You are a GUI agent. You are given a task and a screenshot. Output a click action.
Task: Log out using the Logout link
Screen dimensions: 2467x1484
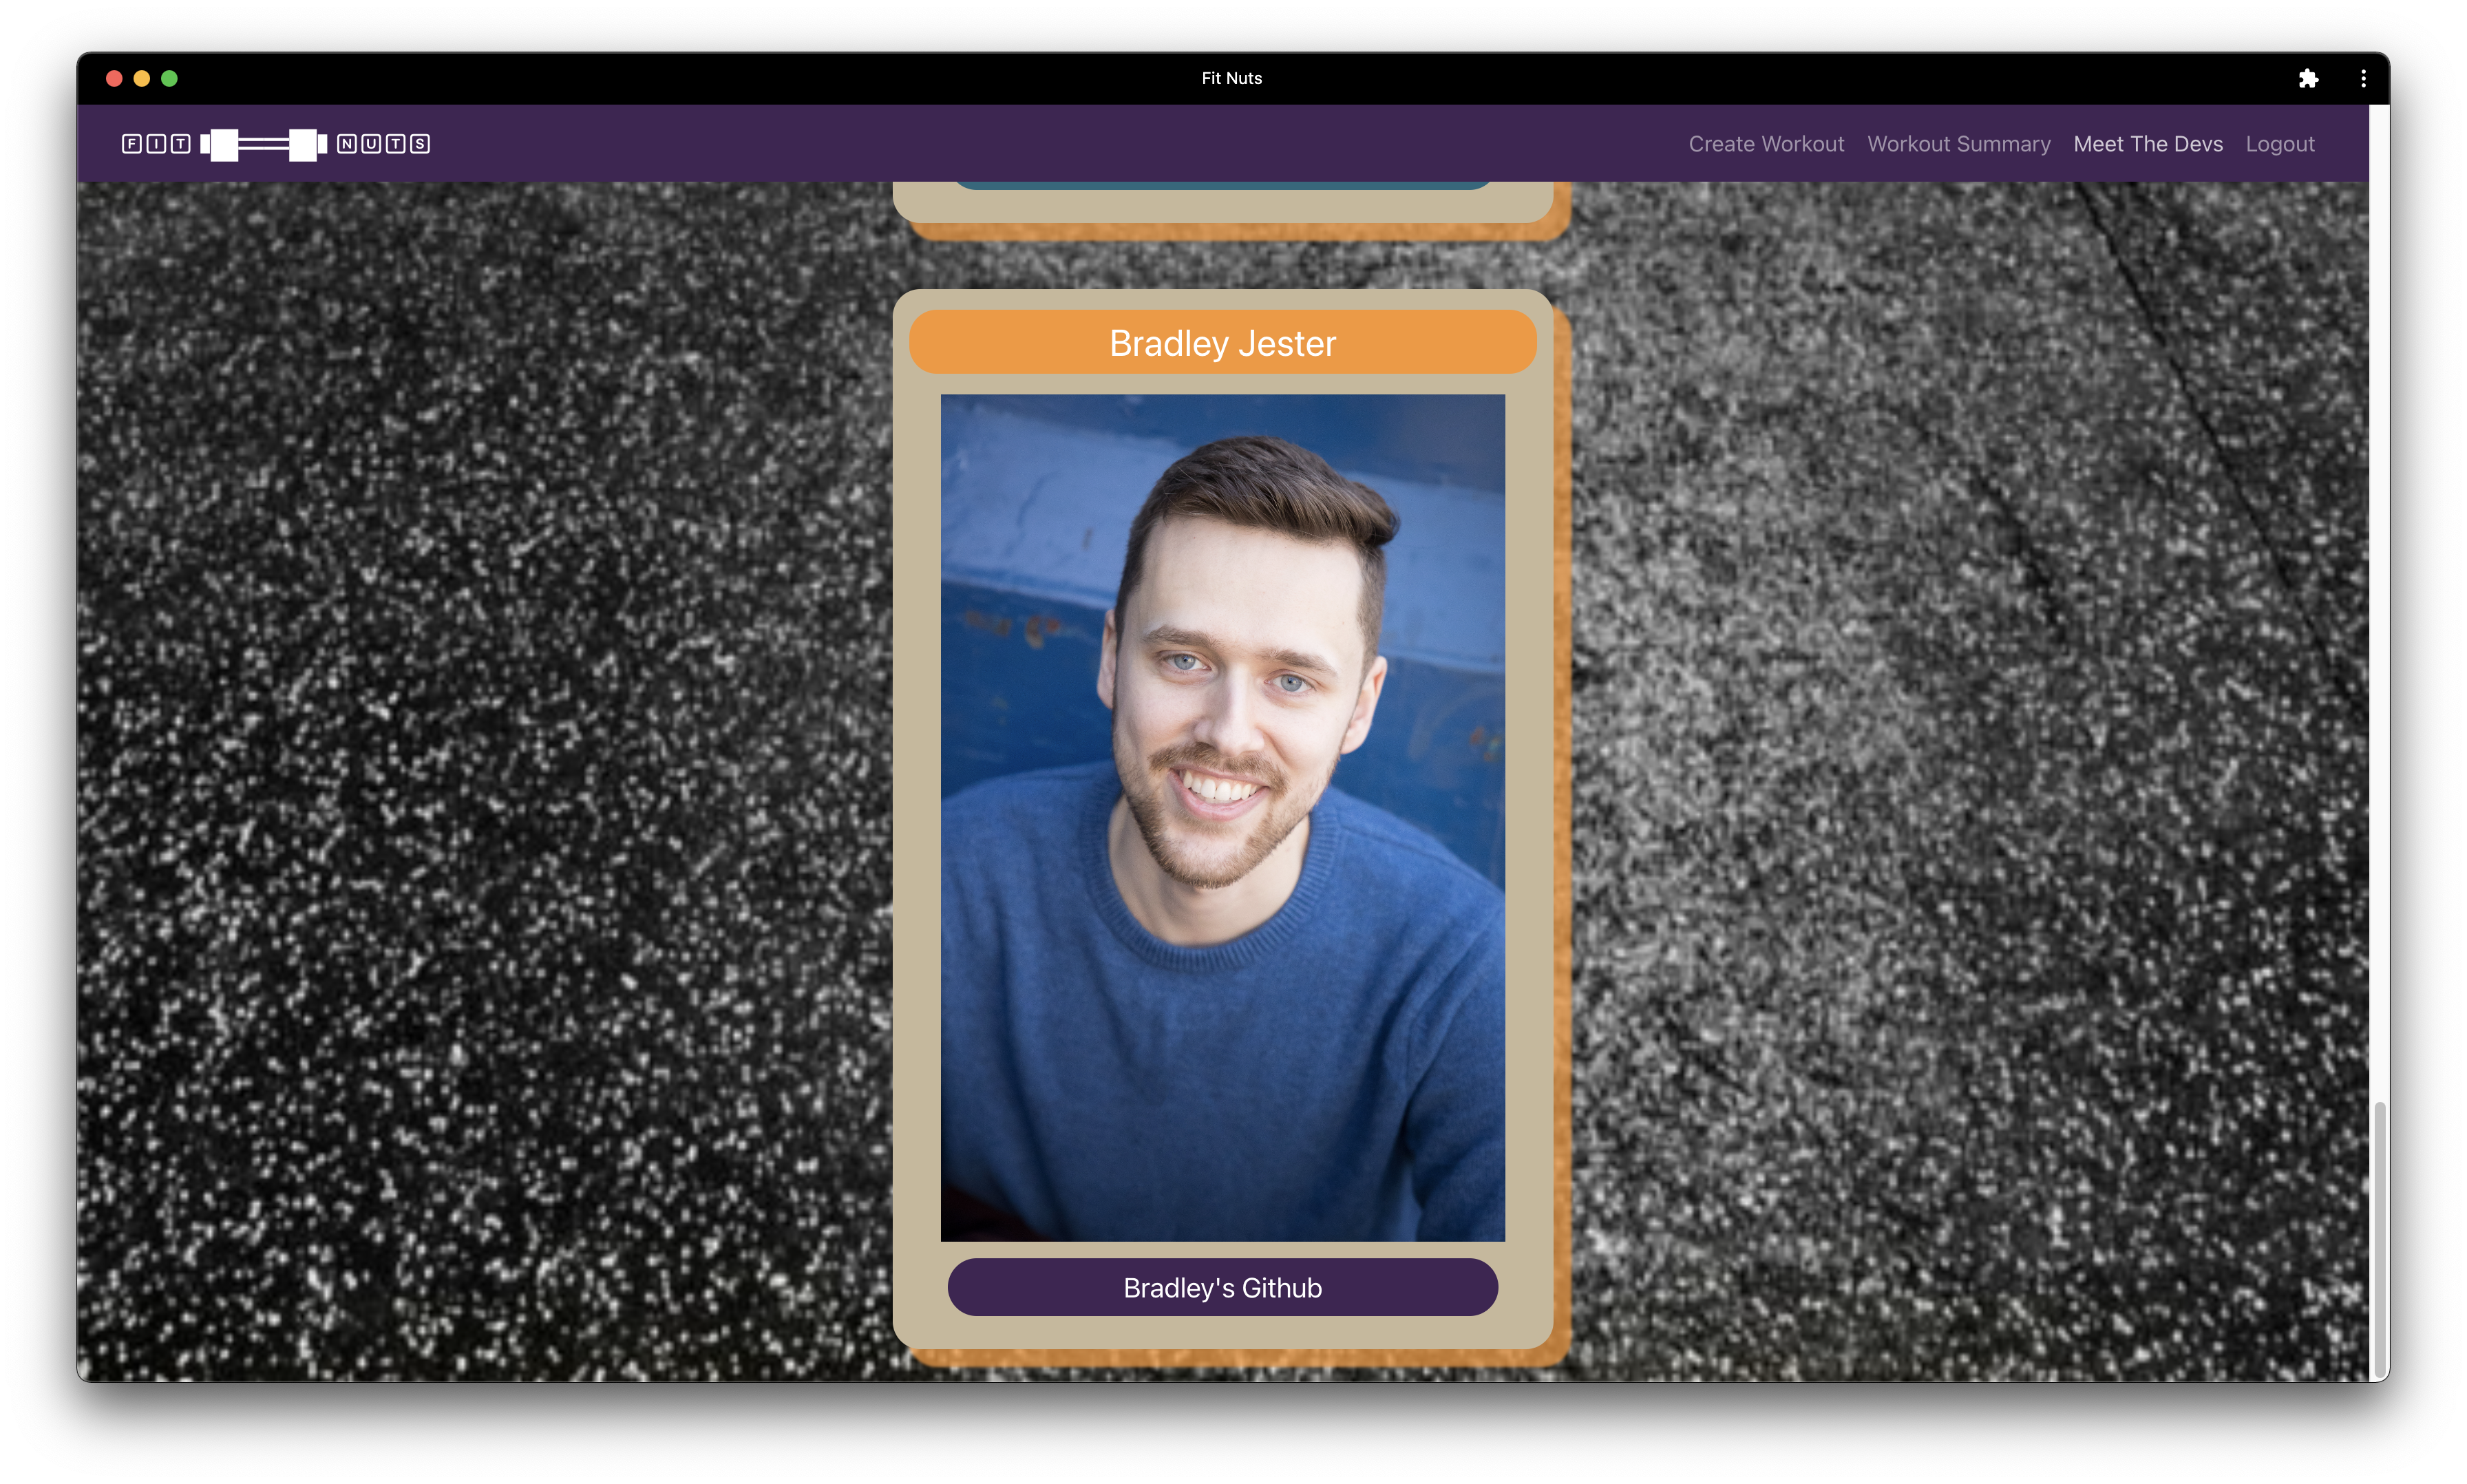point(2279,144)
